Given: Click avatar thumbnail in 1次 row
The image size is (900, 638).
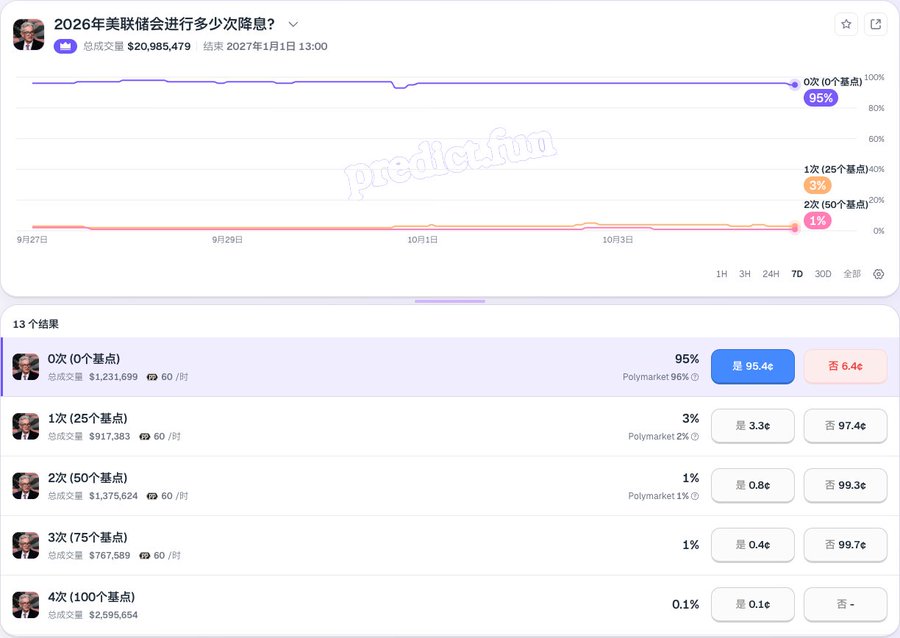Looking at the screenshot, I should coord(26,427).
